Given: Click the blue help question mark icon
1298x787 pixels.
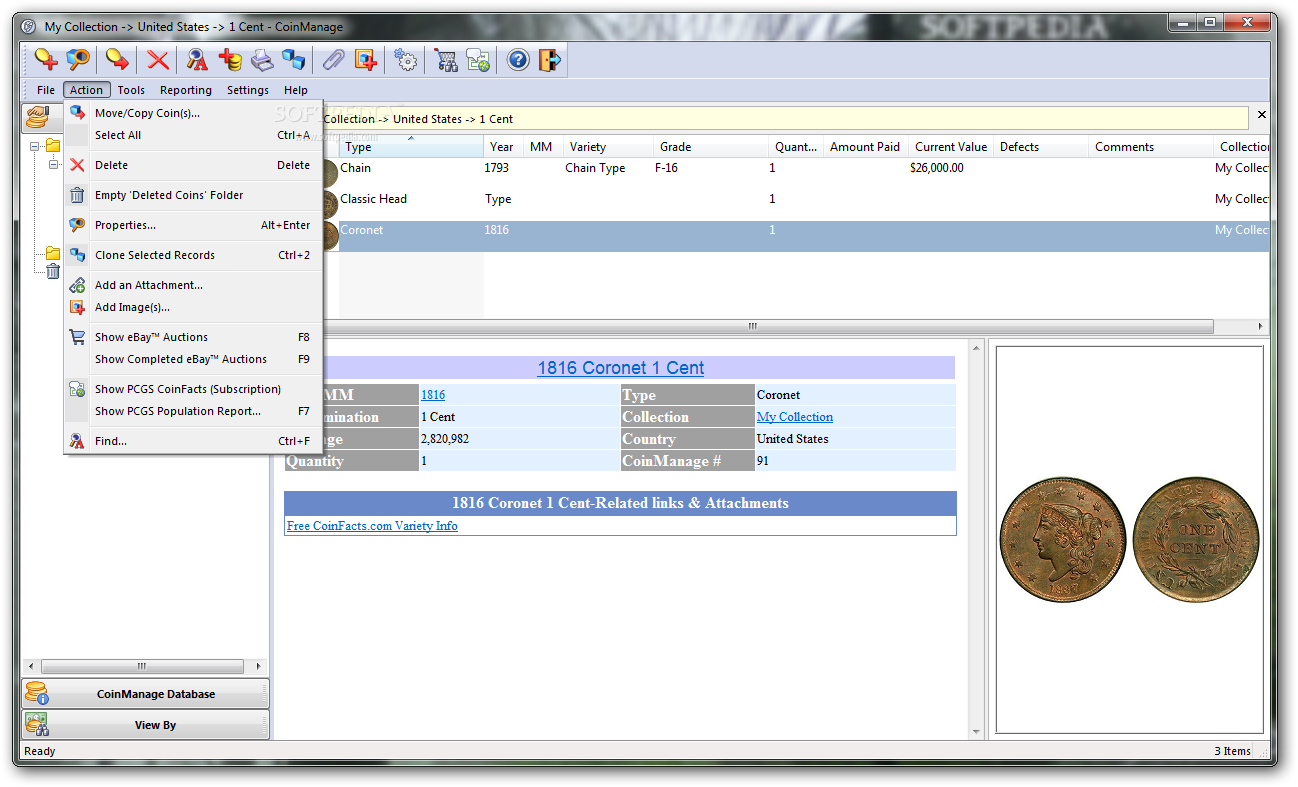Looking at the screenshot, I should (518, 60).
